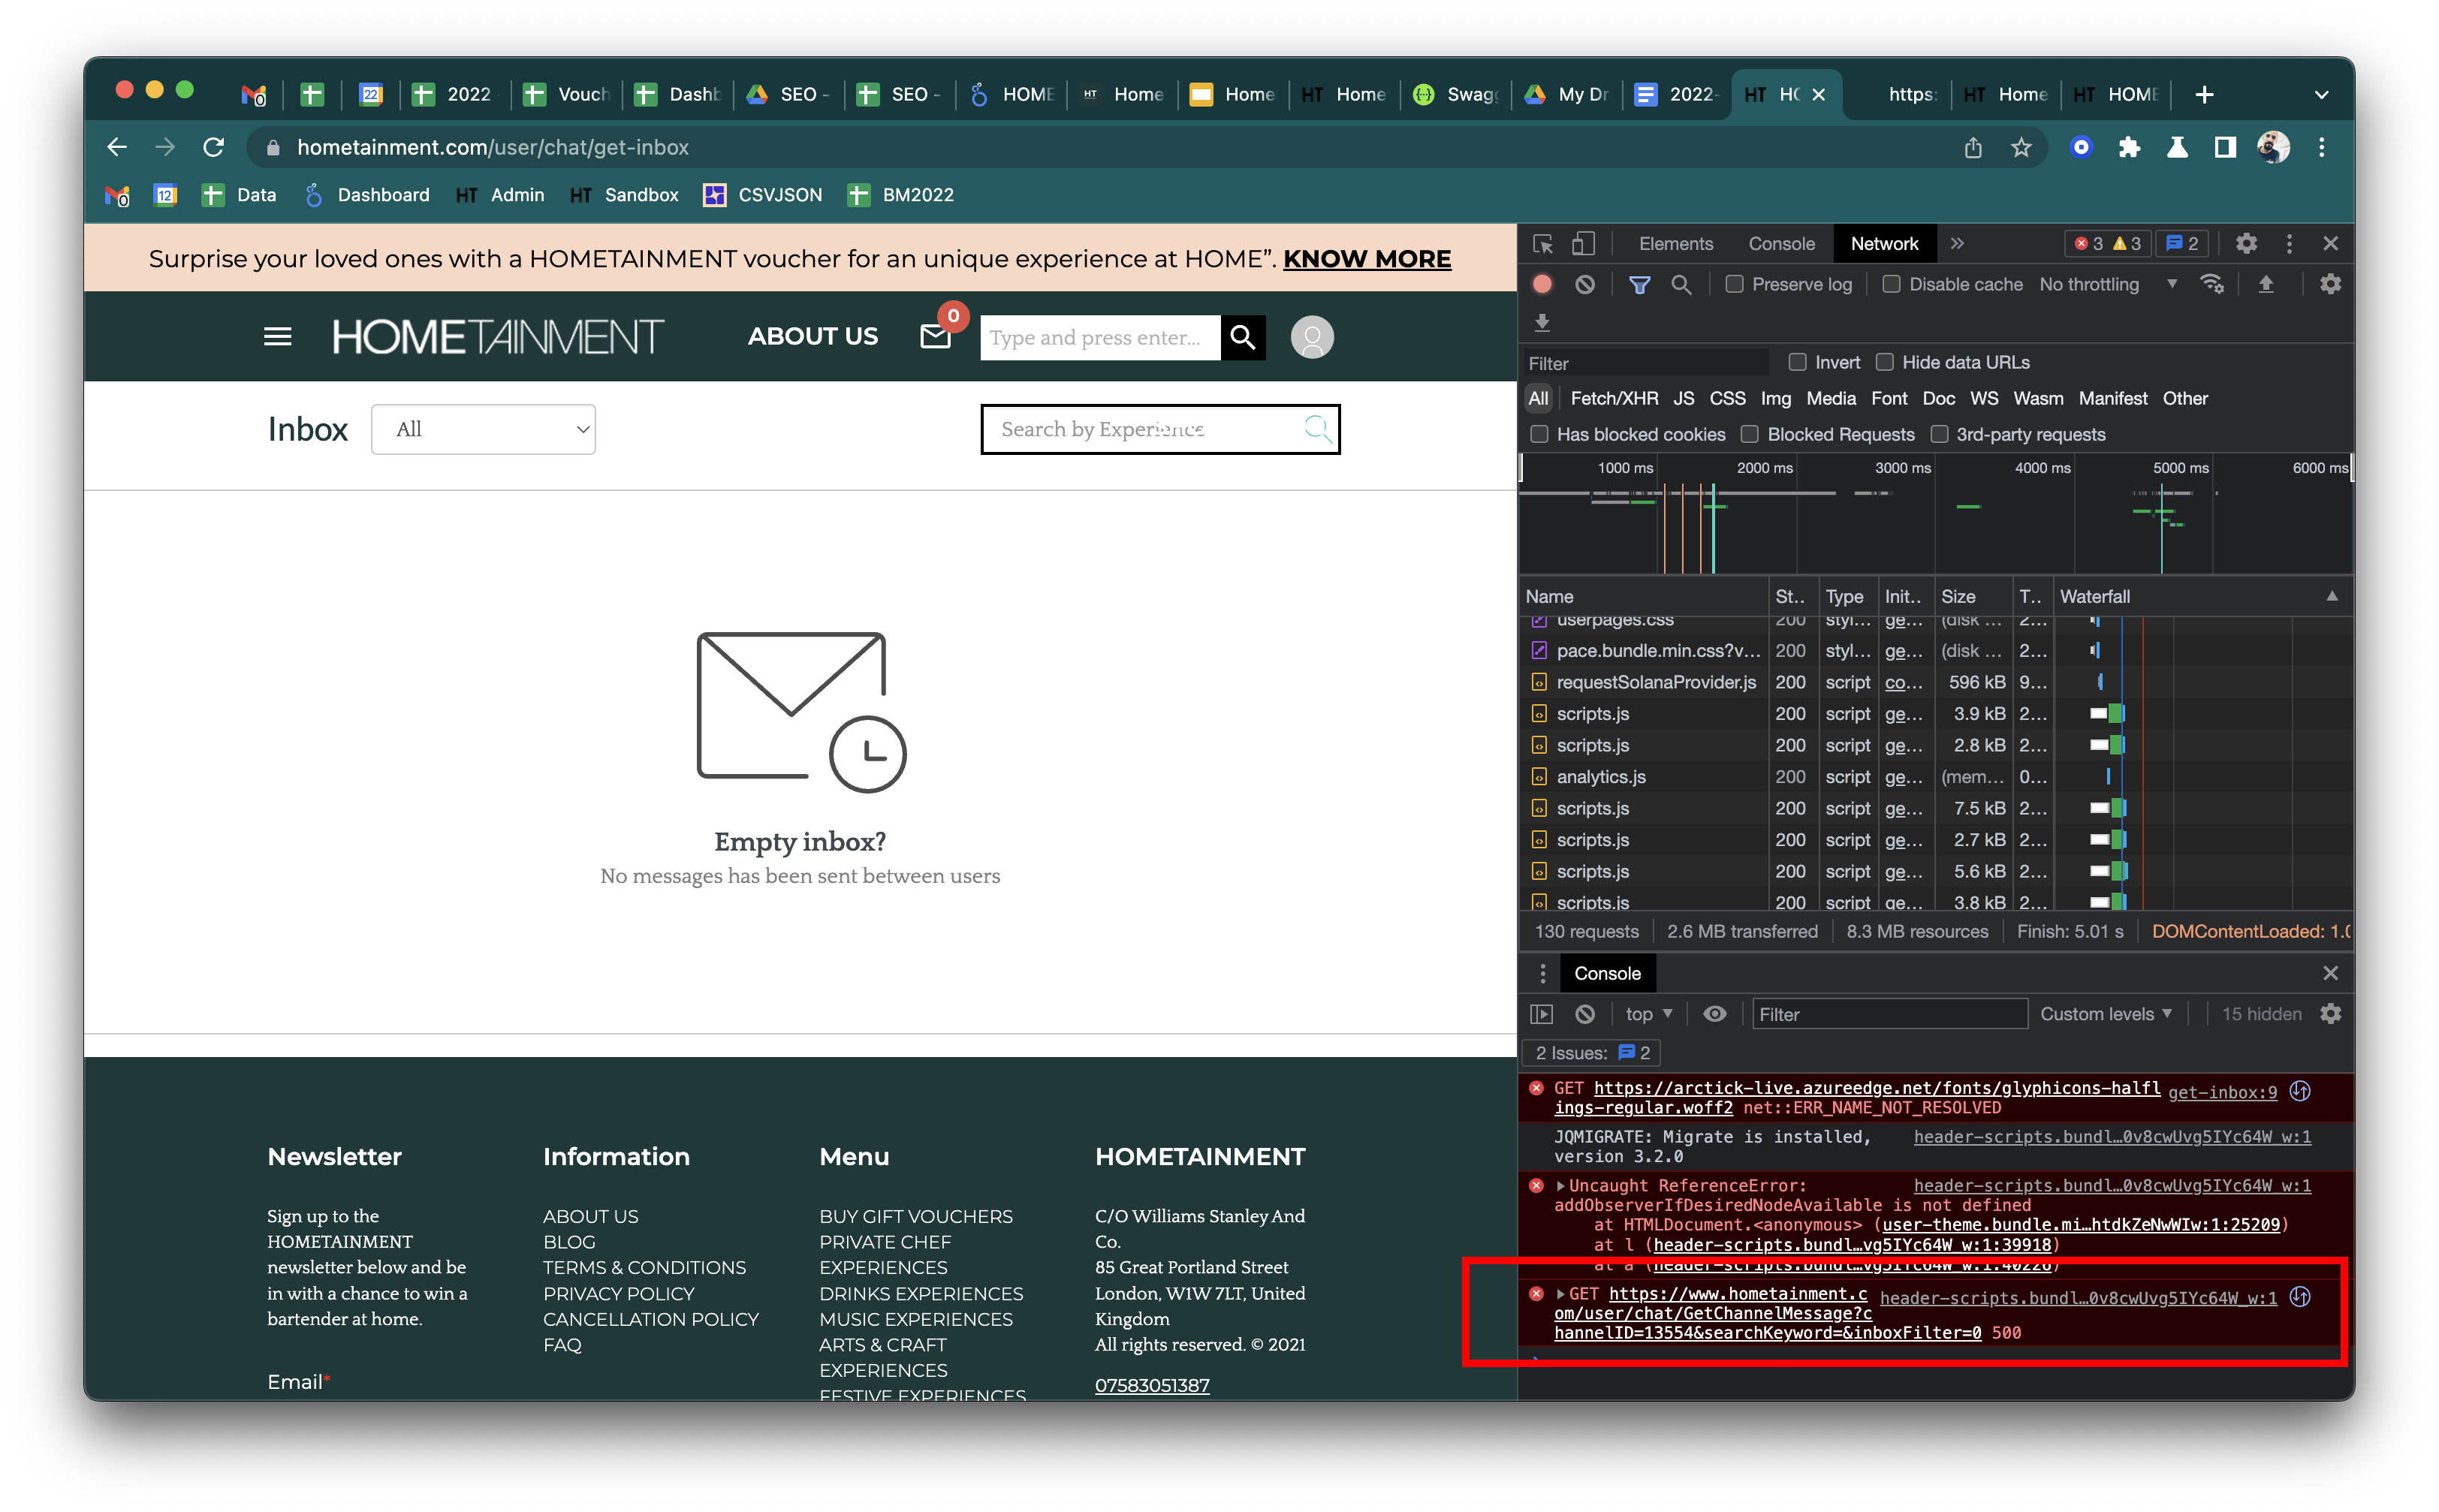Screen dimensions: 2439x1512
Task: Open a new browser tab with plus button
Action: pos(2205,95)
